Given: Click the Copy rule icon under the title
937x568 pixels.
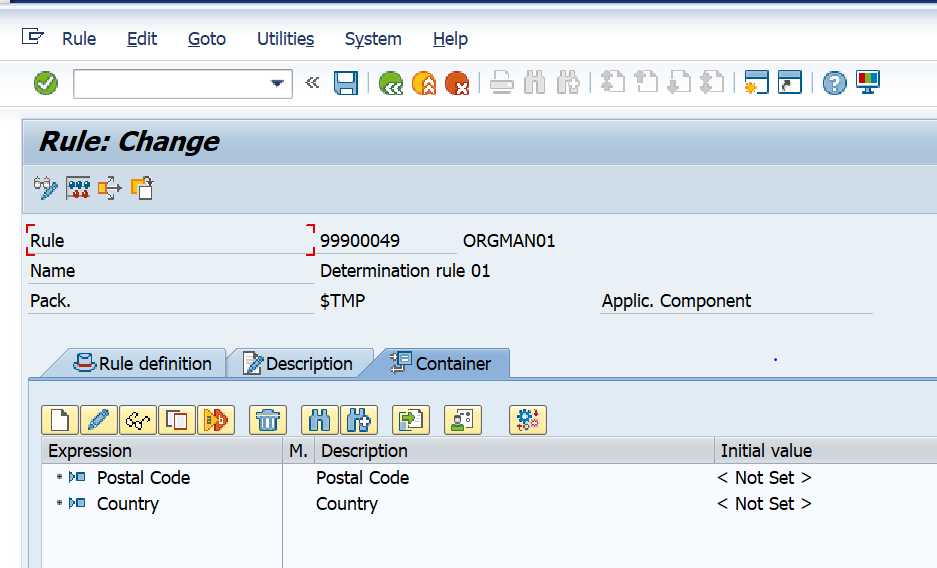Looking at the screenshot, I should (142, 188).
